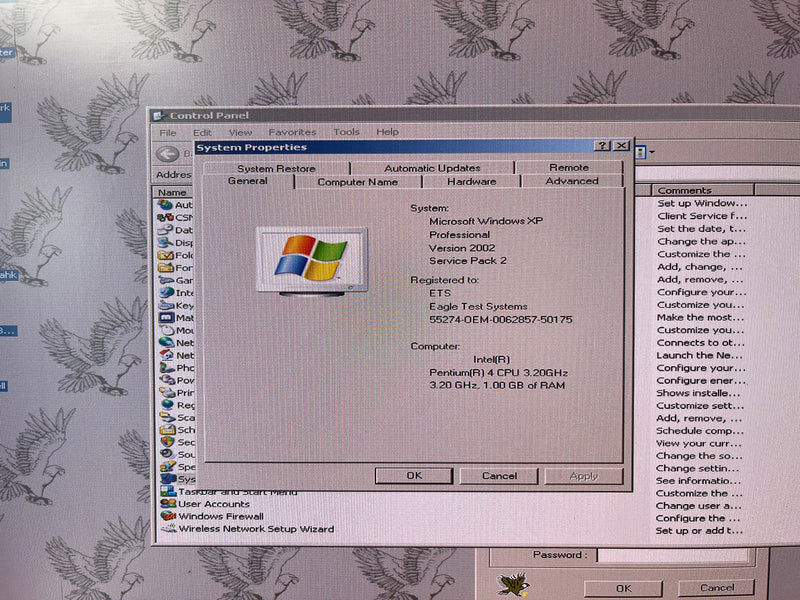Open the System Restore tab
This screenshot has width=800, height=600.
(276, 168)
